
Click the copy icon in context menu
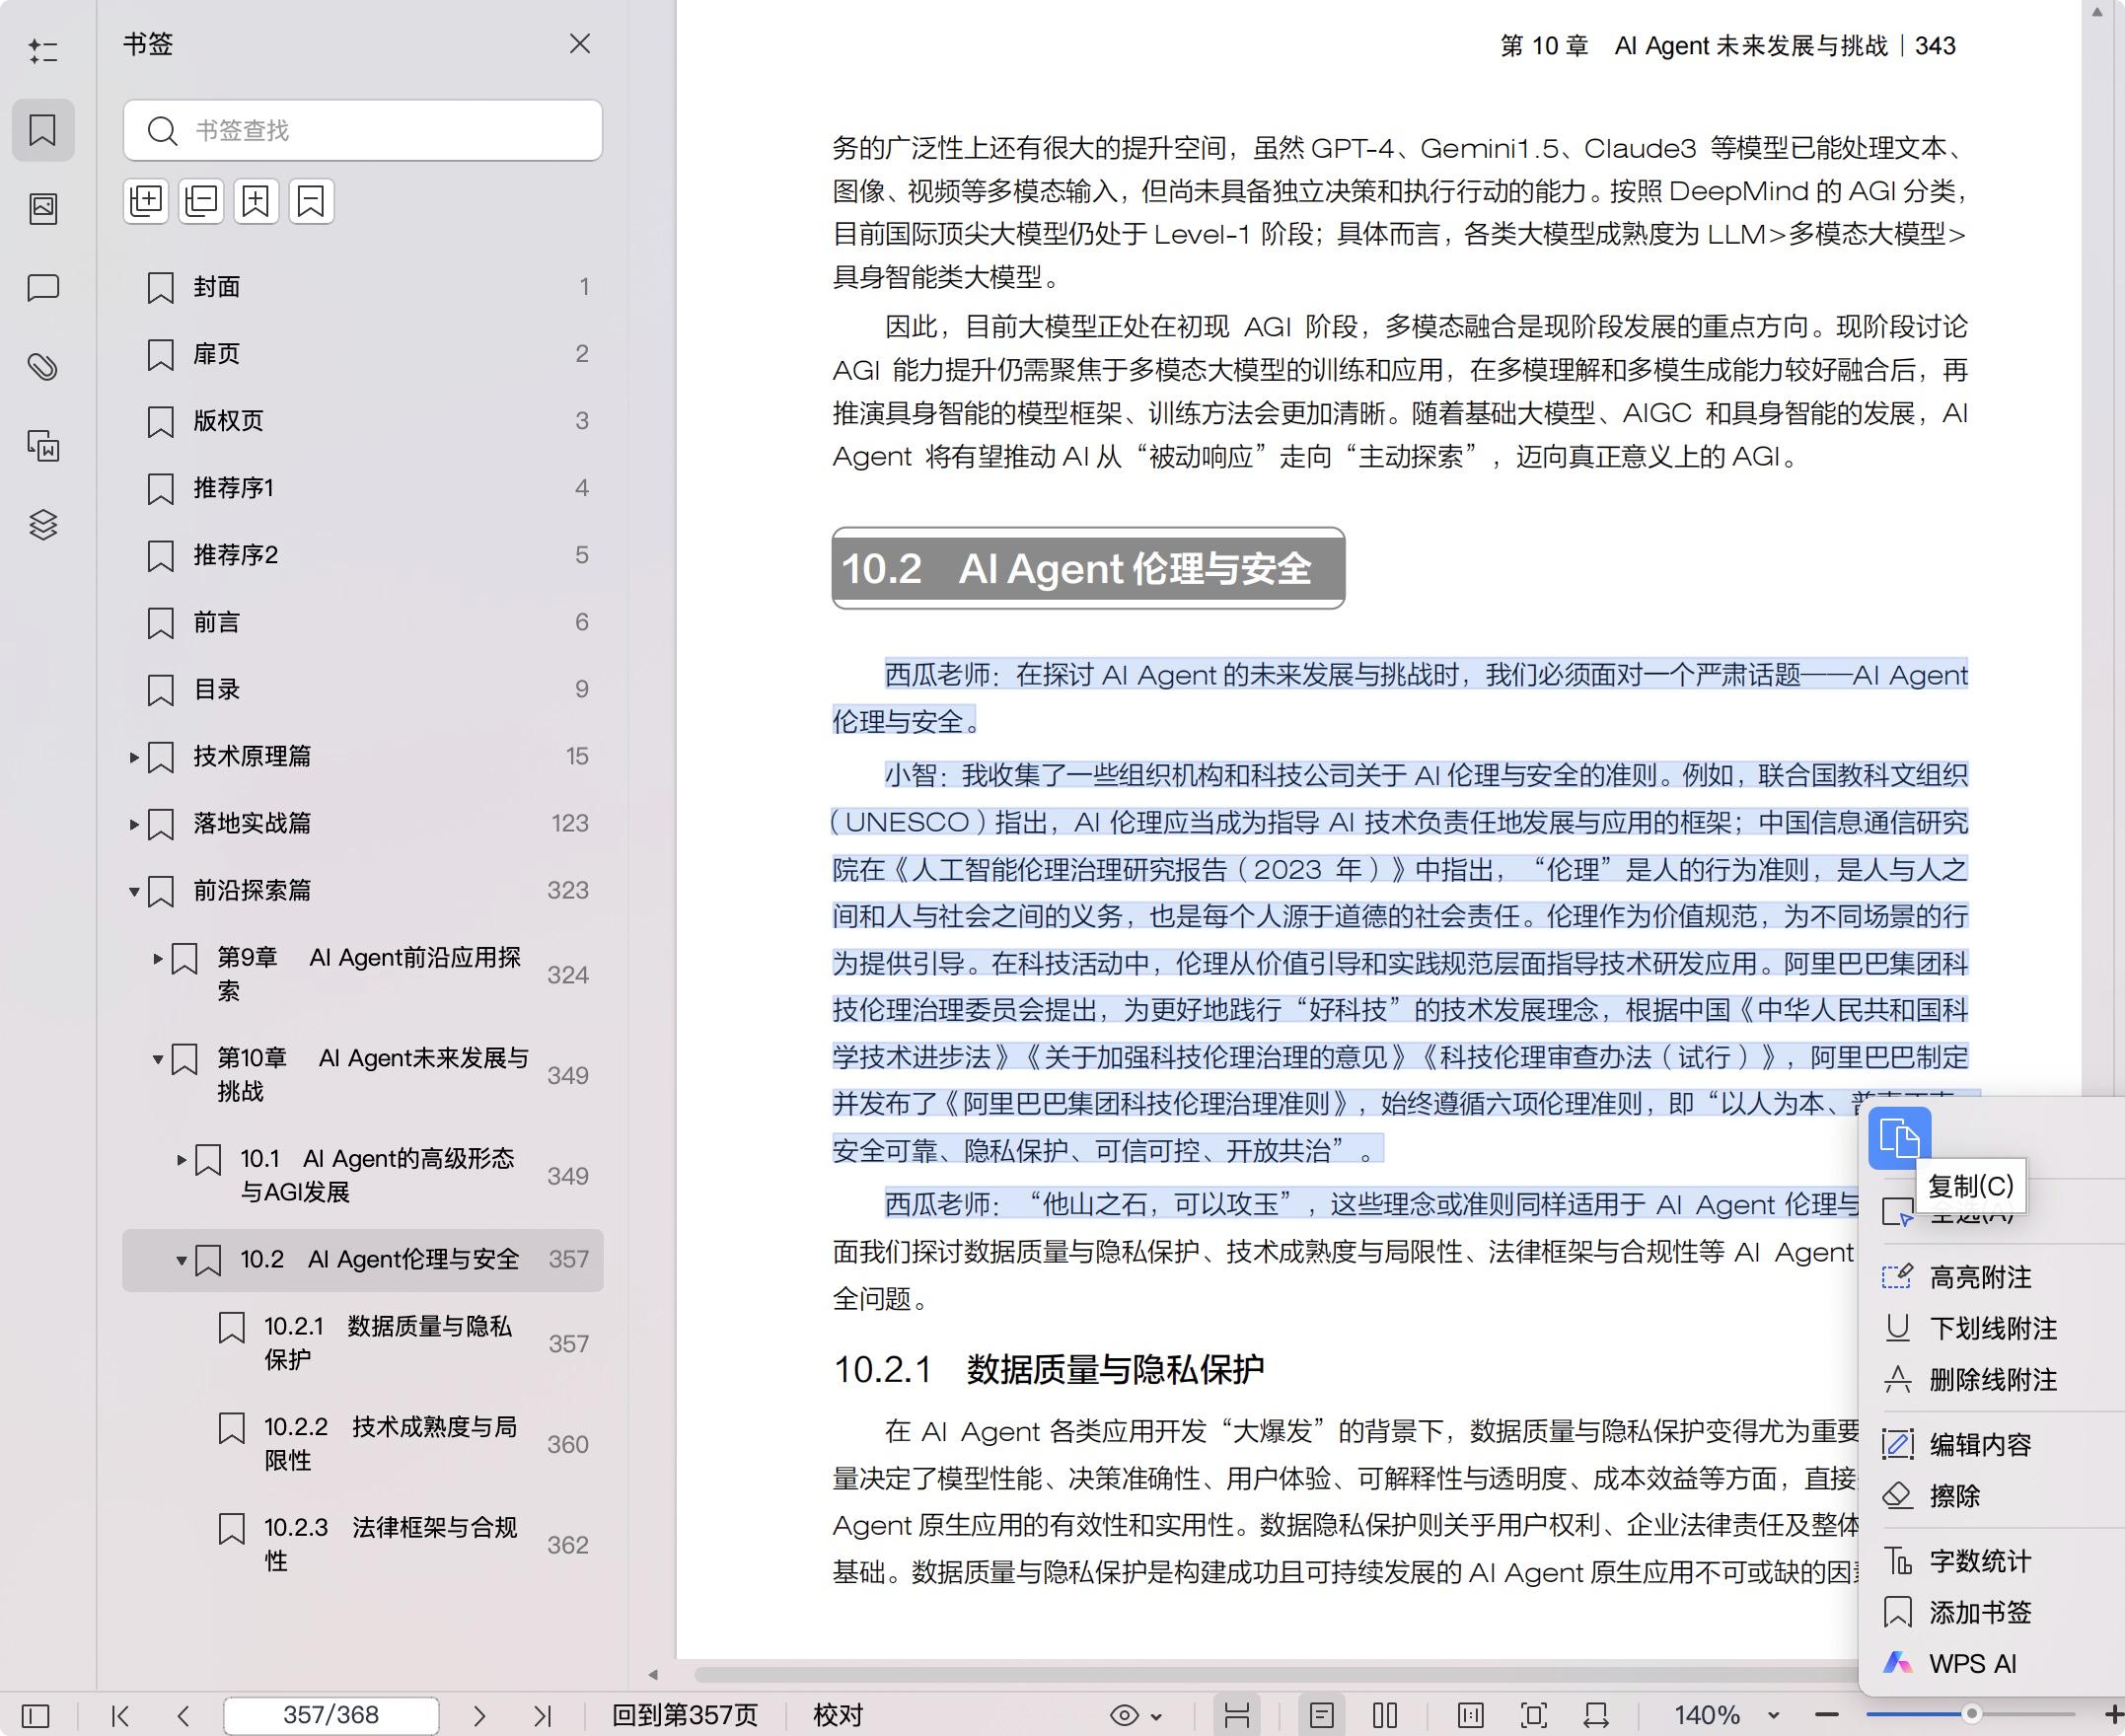coord(1899,1138)
